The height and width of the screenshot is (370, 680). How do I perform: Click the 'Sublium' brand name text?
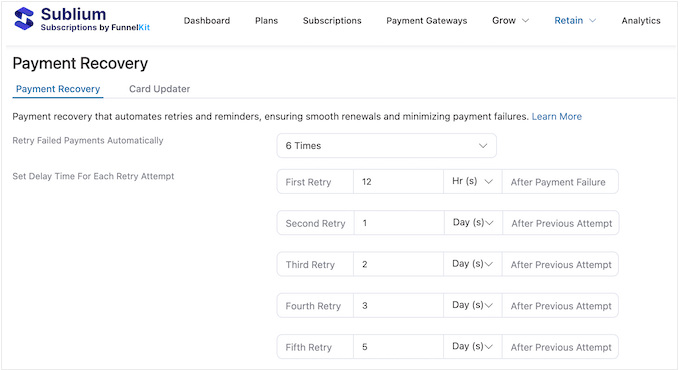pos(73,14)
